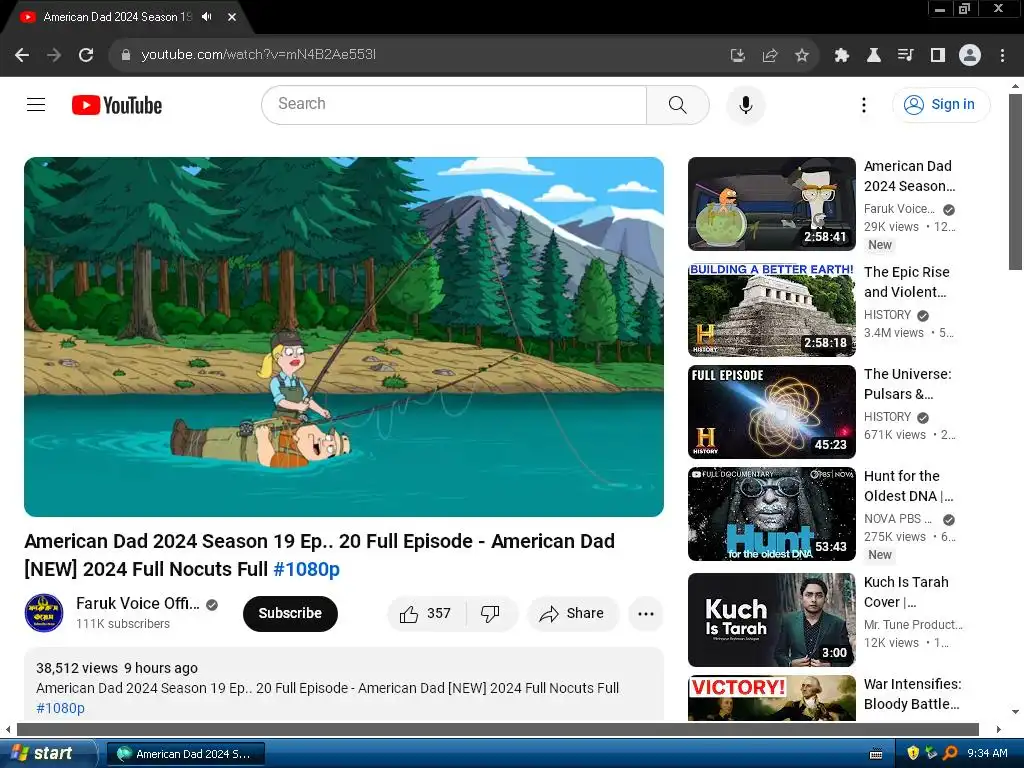Click the install app icon in address bar

[x=737, y=56]
